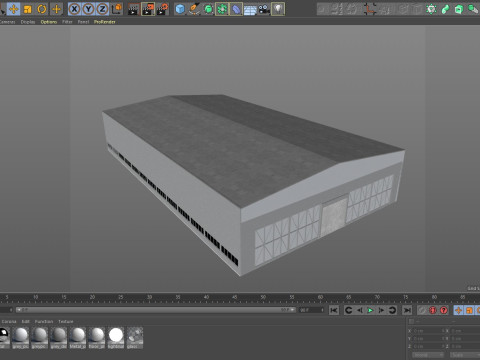Open the material manager Texture menu
This screenshot has width=480, height=360.
(66, 321)
